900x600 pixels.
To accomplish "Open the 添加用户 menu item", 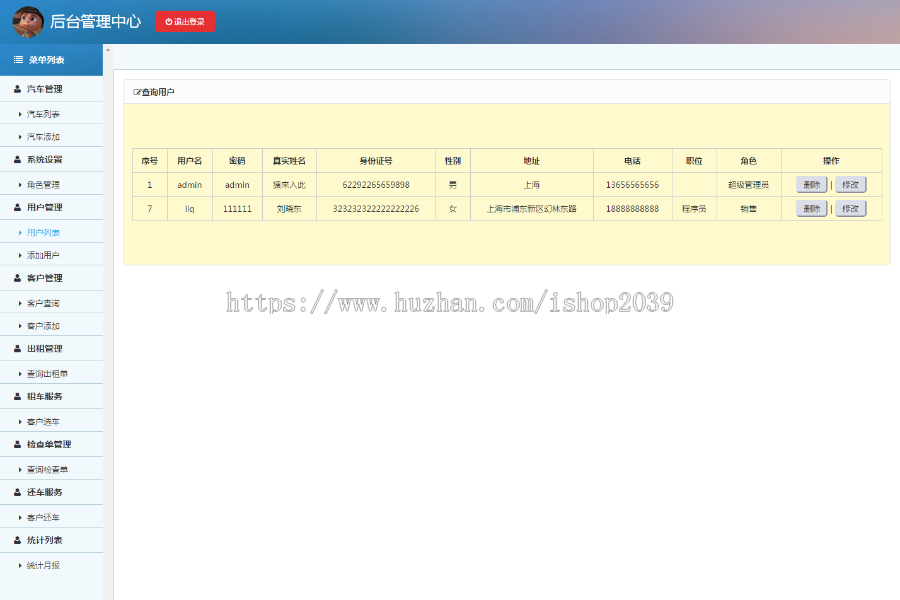I will coord(51,255).
